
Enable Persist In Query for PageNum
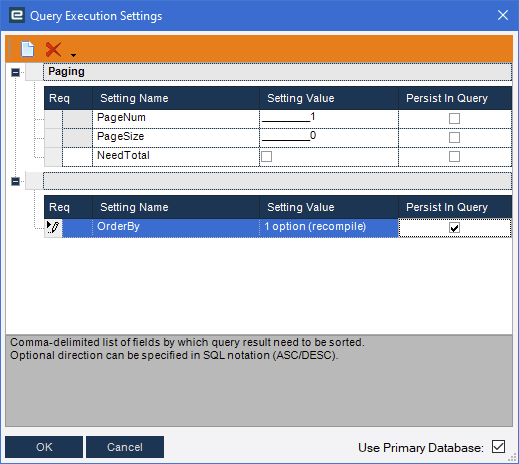454,118
